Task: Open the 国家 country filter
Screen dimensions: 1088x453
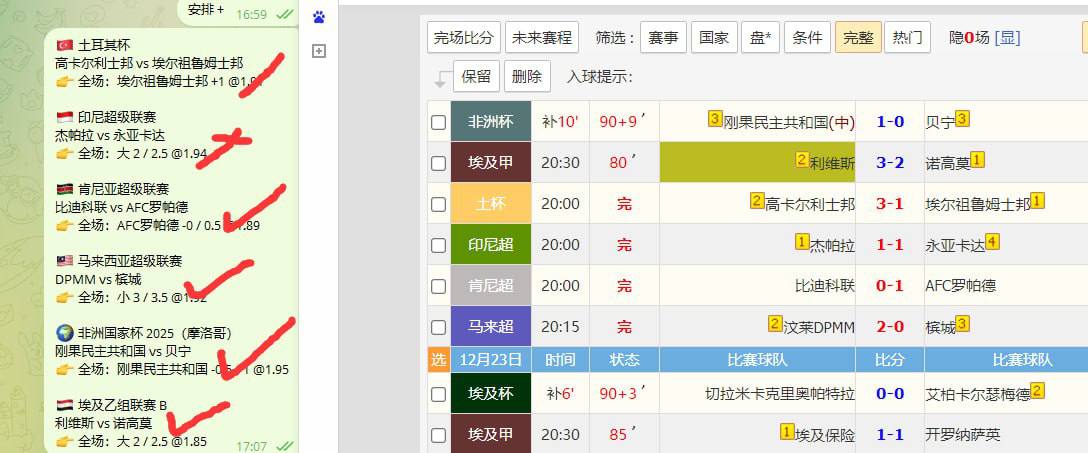Action: (713, 38)
